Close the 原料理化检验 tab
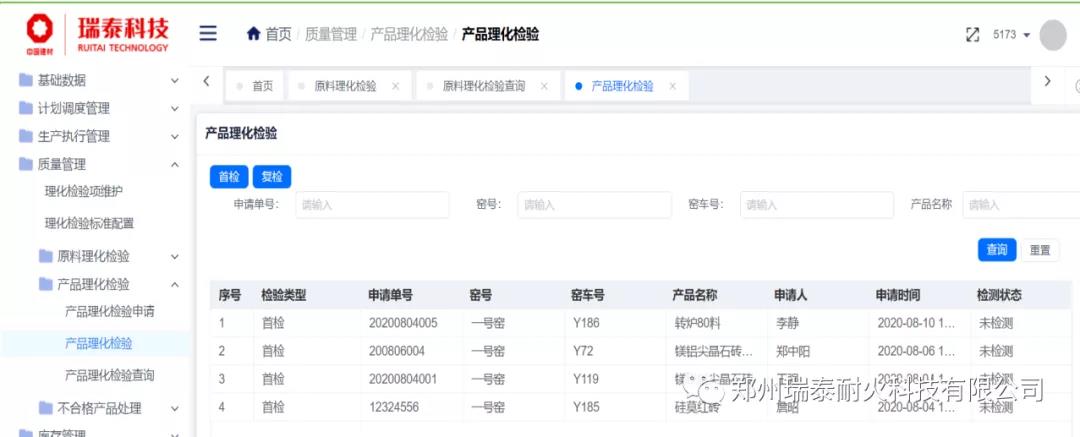Screen dimensions: 1080x437 coord(395,86)
